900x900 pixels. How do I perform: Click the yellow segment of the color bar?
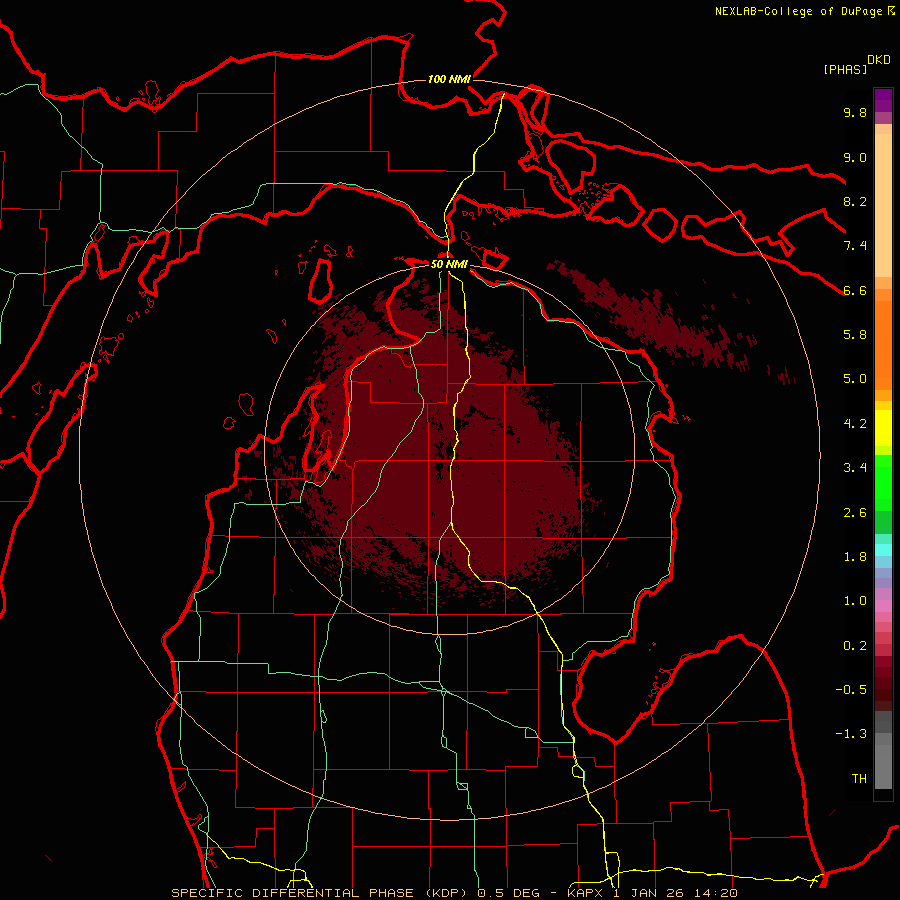(x=883, y=428)
